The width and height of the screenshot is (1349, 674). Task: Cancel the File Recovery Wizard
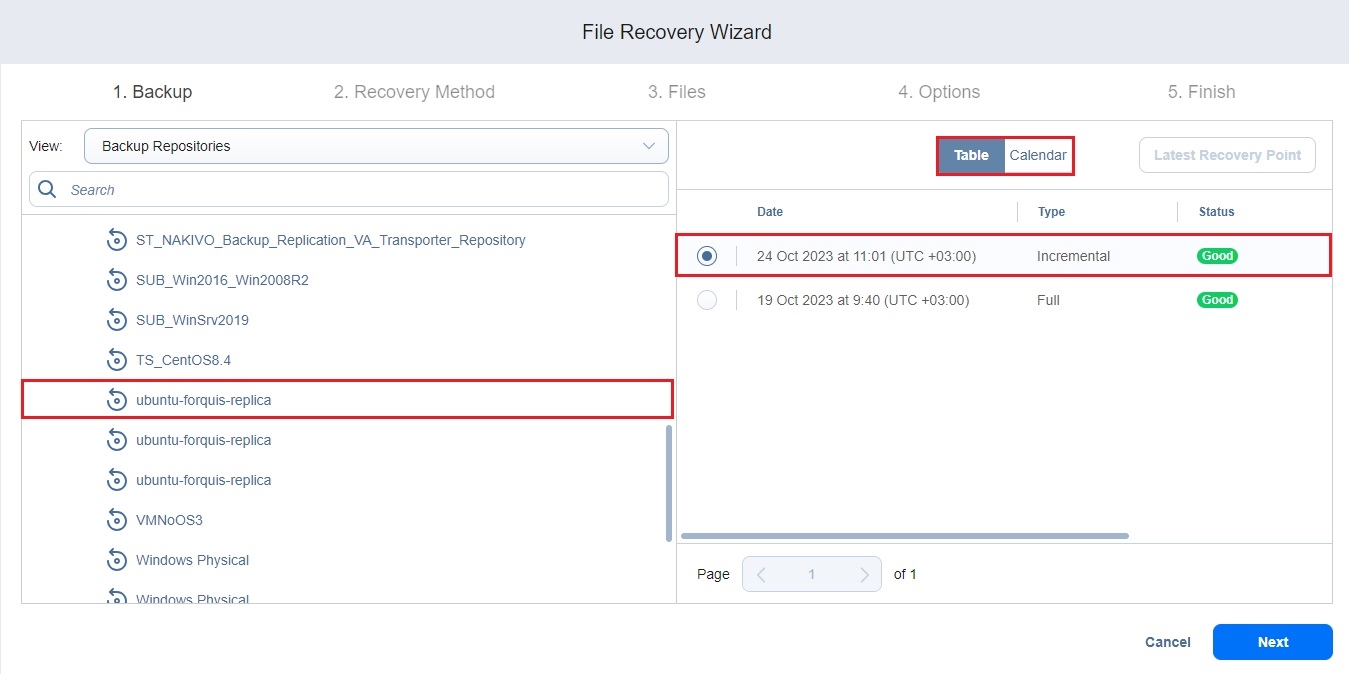[1167, 642]
